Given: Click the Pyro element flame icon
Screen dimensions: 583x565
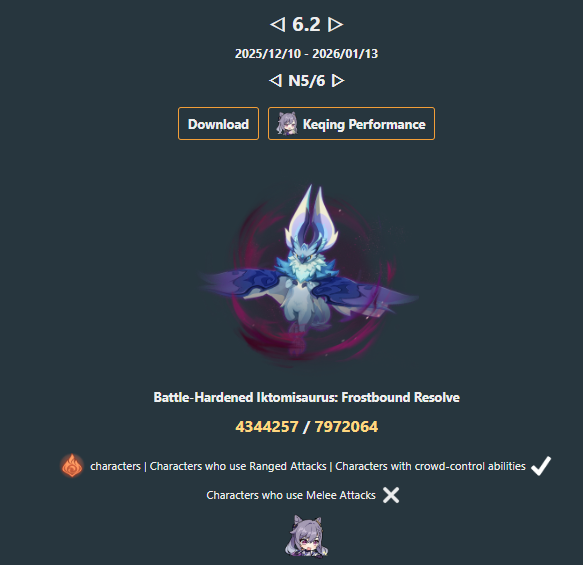Looking at the screenshot, I should tap(72, 465).
